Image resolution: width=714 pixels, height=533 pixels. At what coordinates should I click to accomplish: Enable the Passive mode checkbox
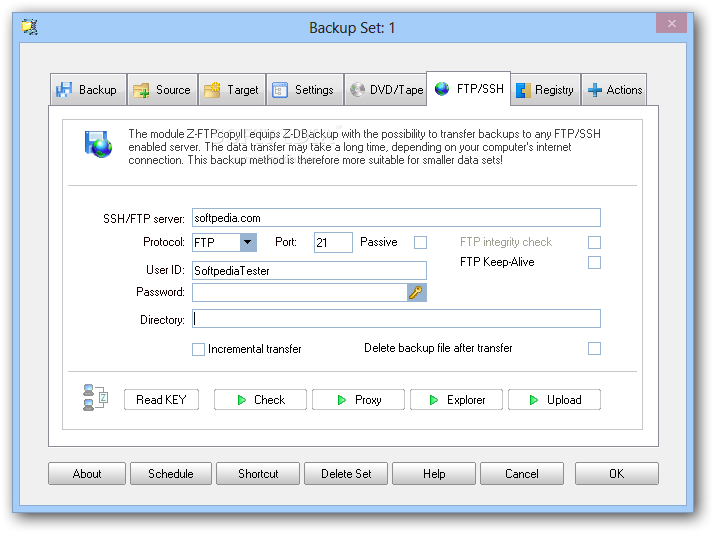click(420, 242)
